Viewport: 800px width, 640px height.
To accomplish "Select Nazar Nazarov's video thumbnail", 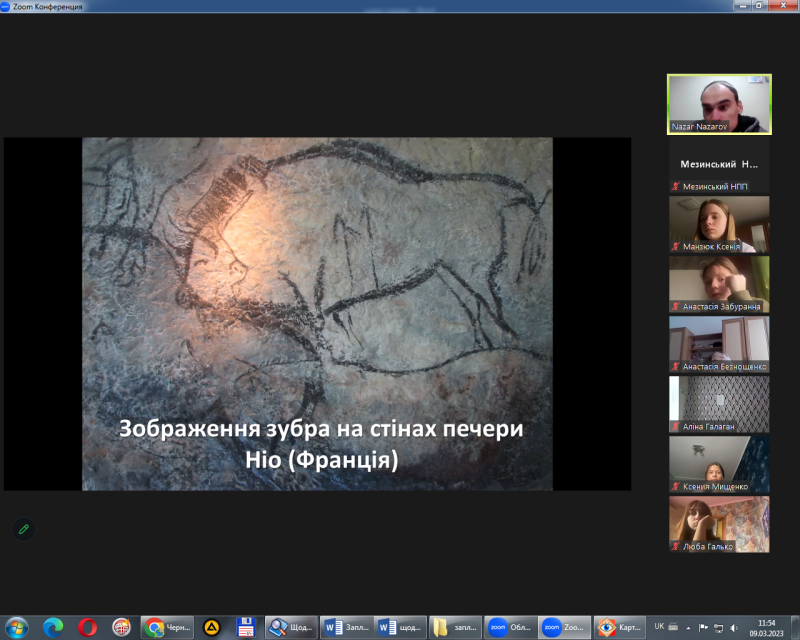I will pyautogui.click(x=719, y=104).
